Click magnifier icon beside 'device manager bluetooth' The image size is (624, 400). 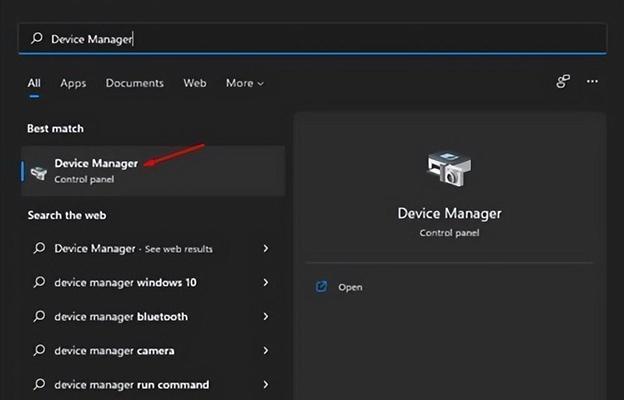pos(39,316)
